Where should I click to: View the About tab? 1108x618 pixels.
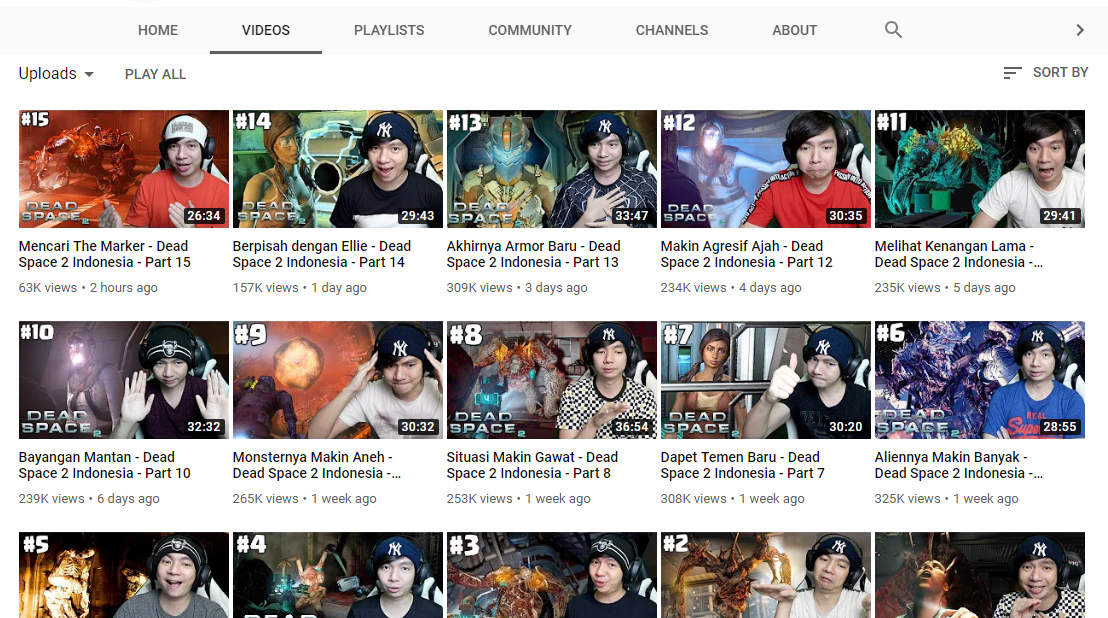tap(794, 30)
